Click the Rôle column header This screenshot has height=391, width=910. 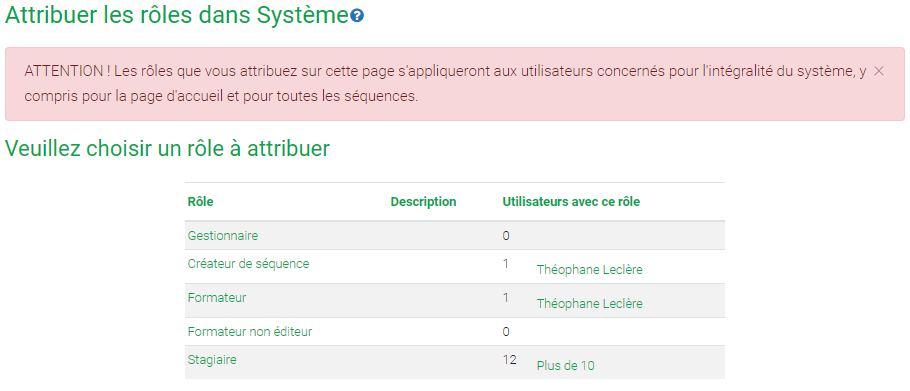tap(201, 202)
